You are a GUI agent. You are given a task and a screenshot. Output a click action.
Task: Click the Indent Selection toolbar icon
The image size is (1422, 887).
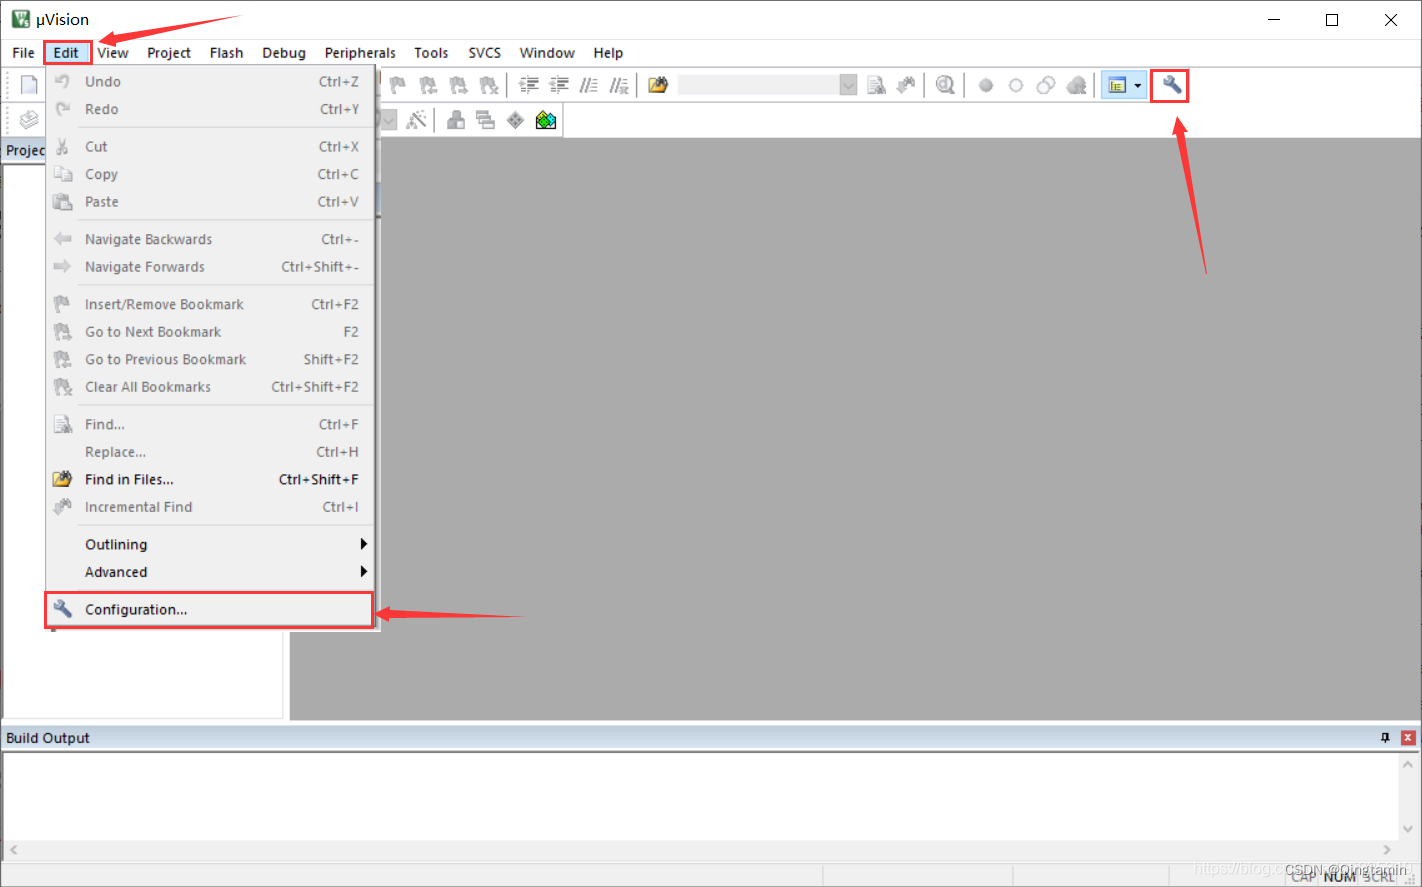pyautogui.click(x=529, y=86)
